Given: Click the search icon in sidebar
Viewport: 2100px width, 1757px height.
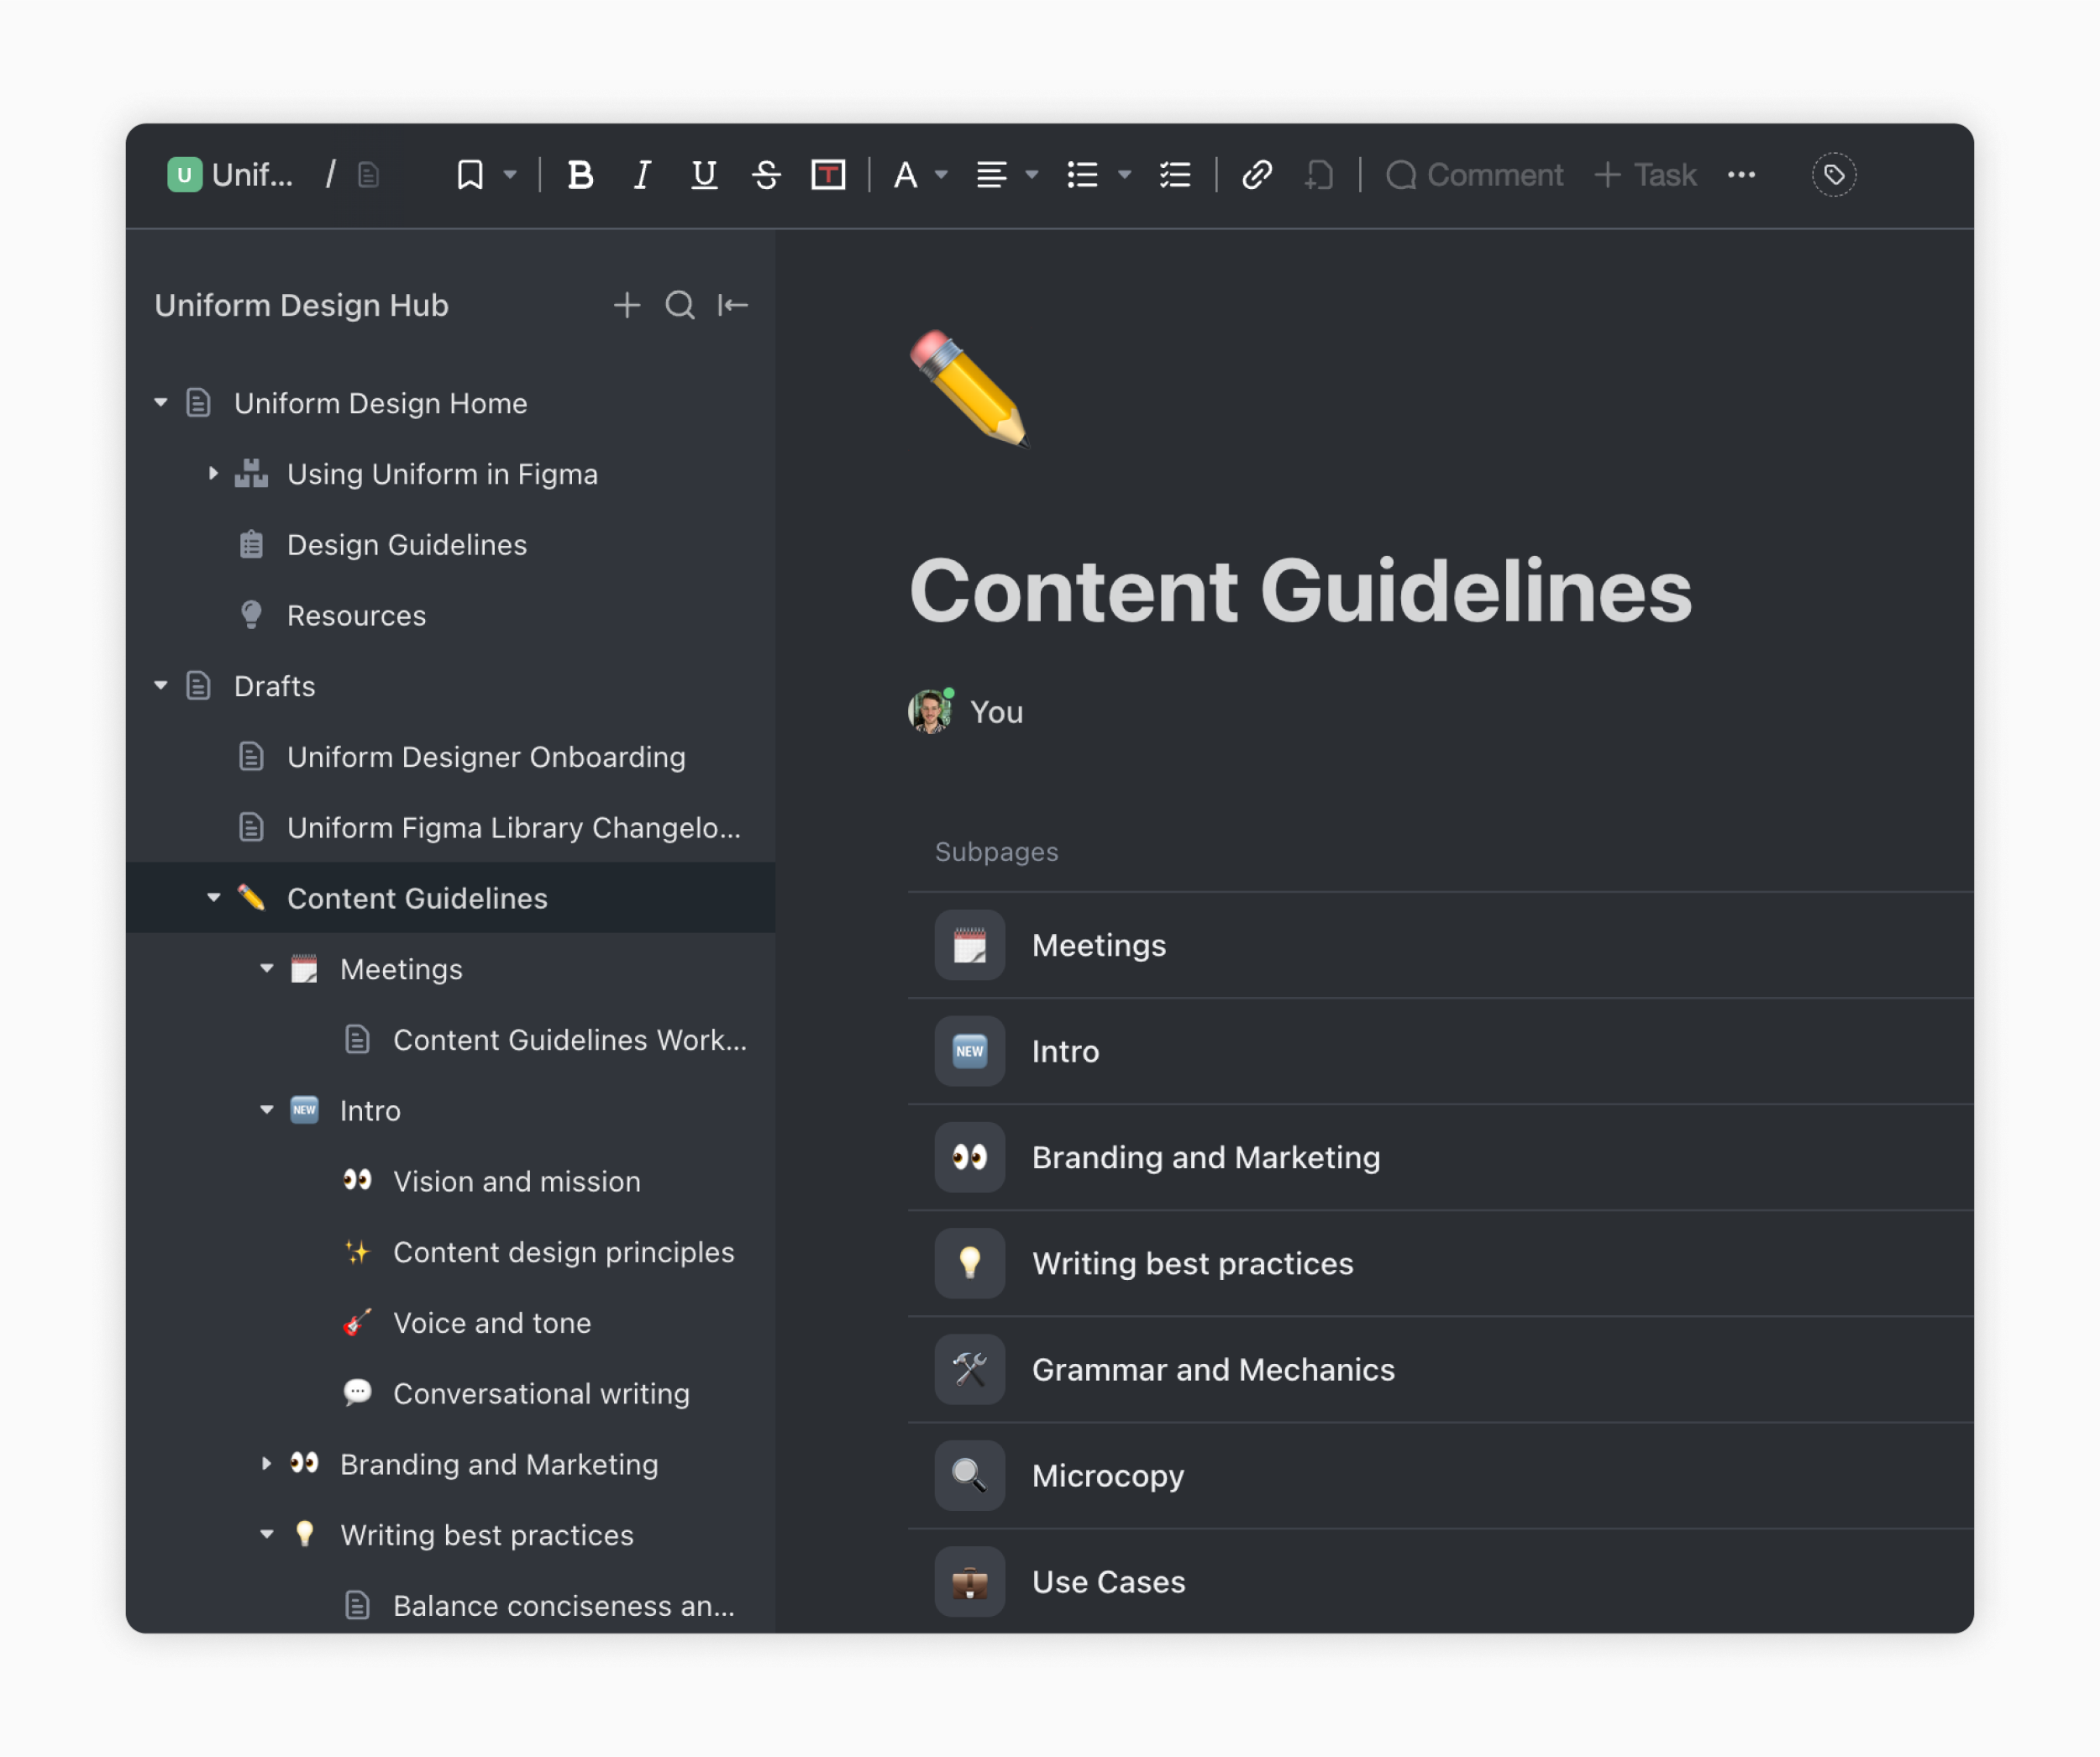Looking at the screenshot, I should coord(680,305).
